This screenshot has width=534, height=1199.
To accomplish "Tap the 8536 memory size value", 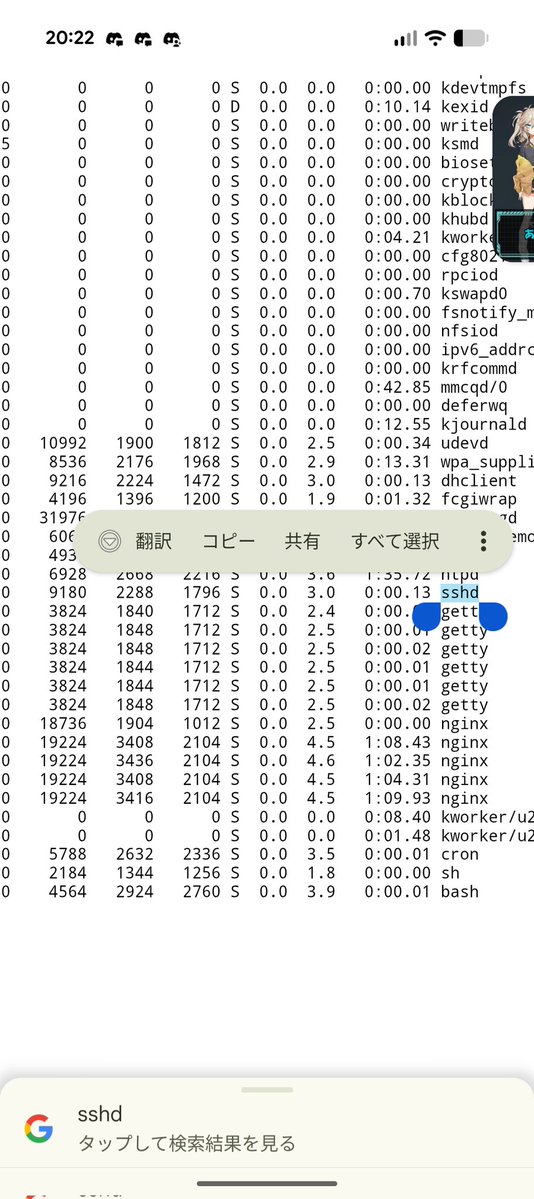I will tap(67, 462).
